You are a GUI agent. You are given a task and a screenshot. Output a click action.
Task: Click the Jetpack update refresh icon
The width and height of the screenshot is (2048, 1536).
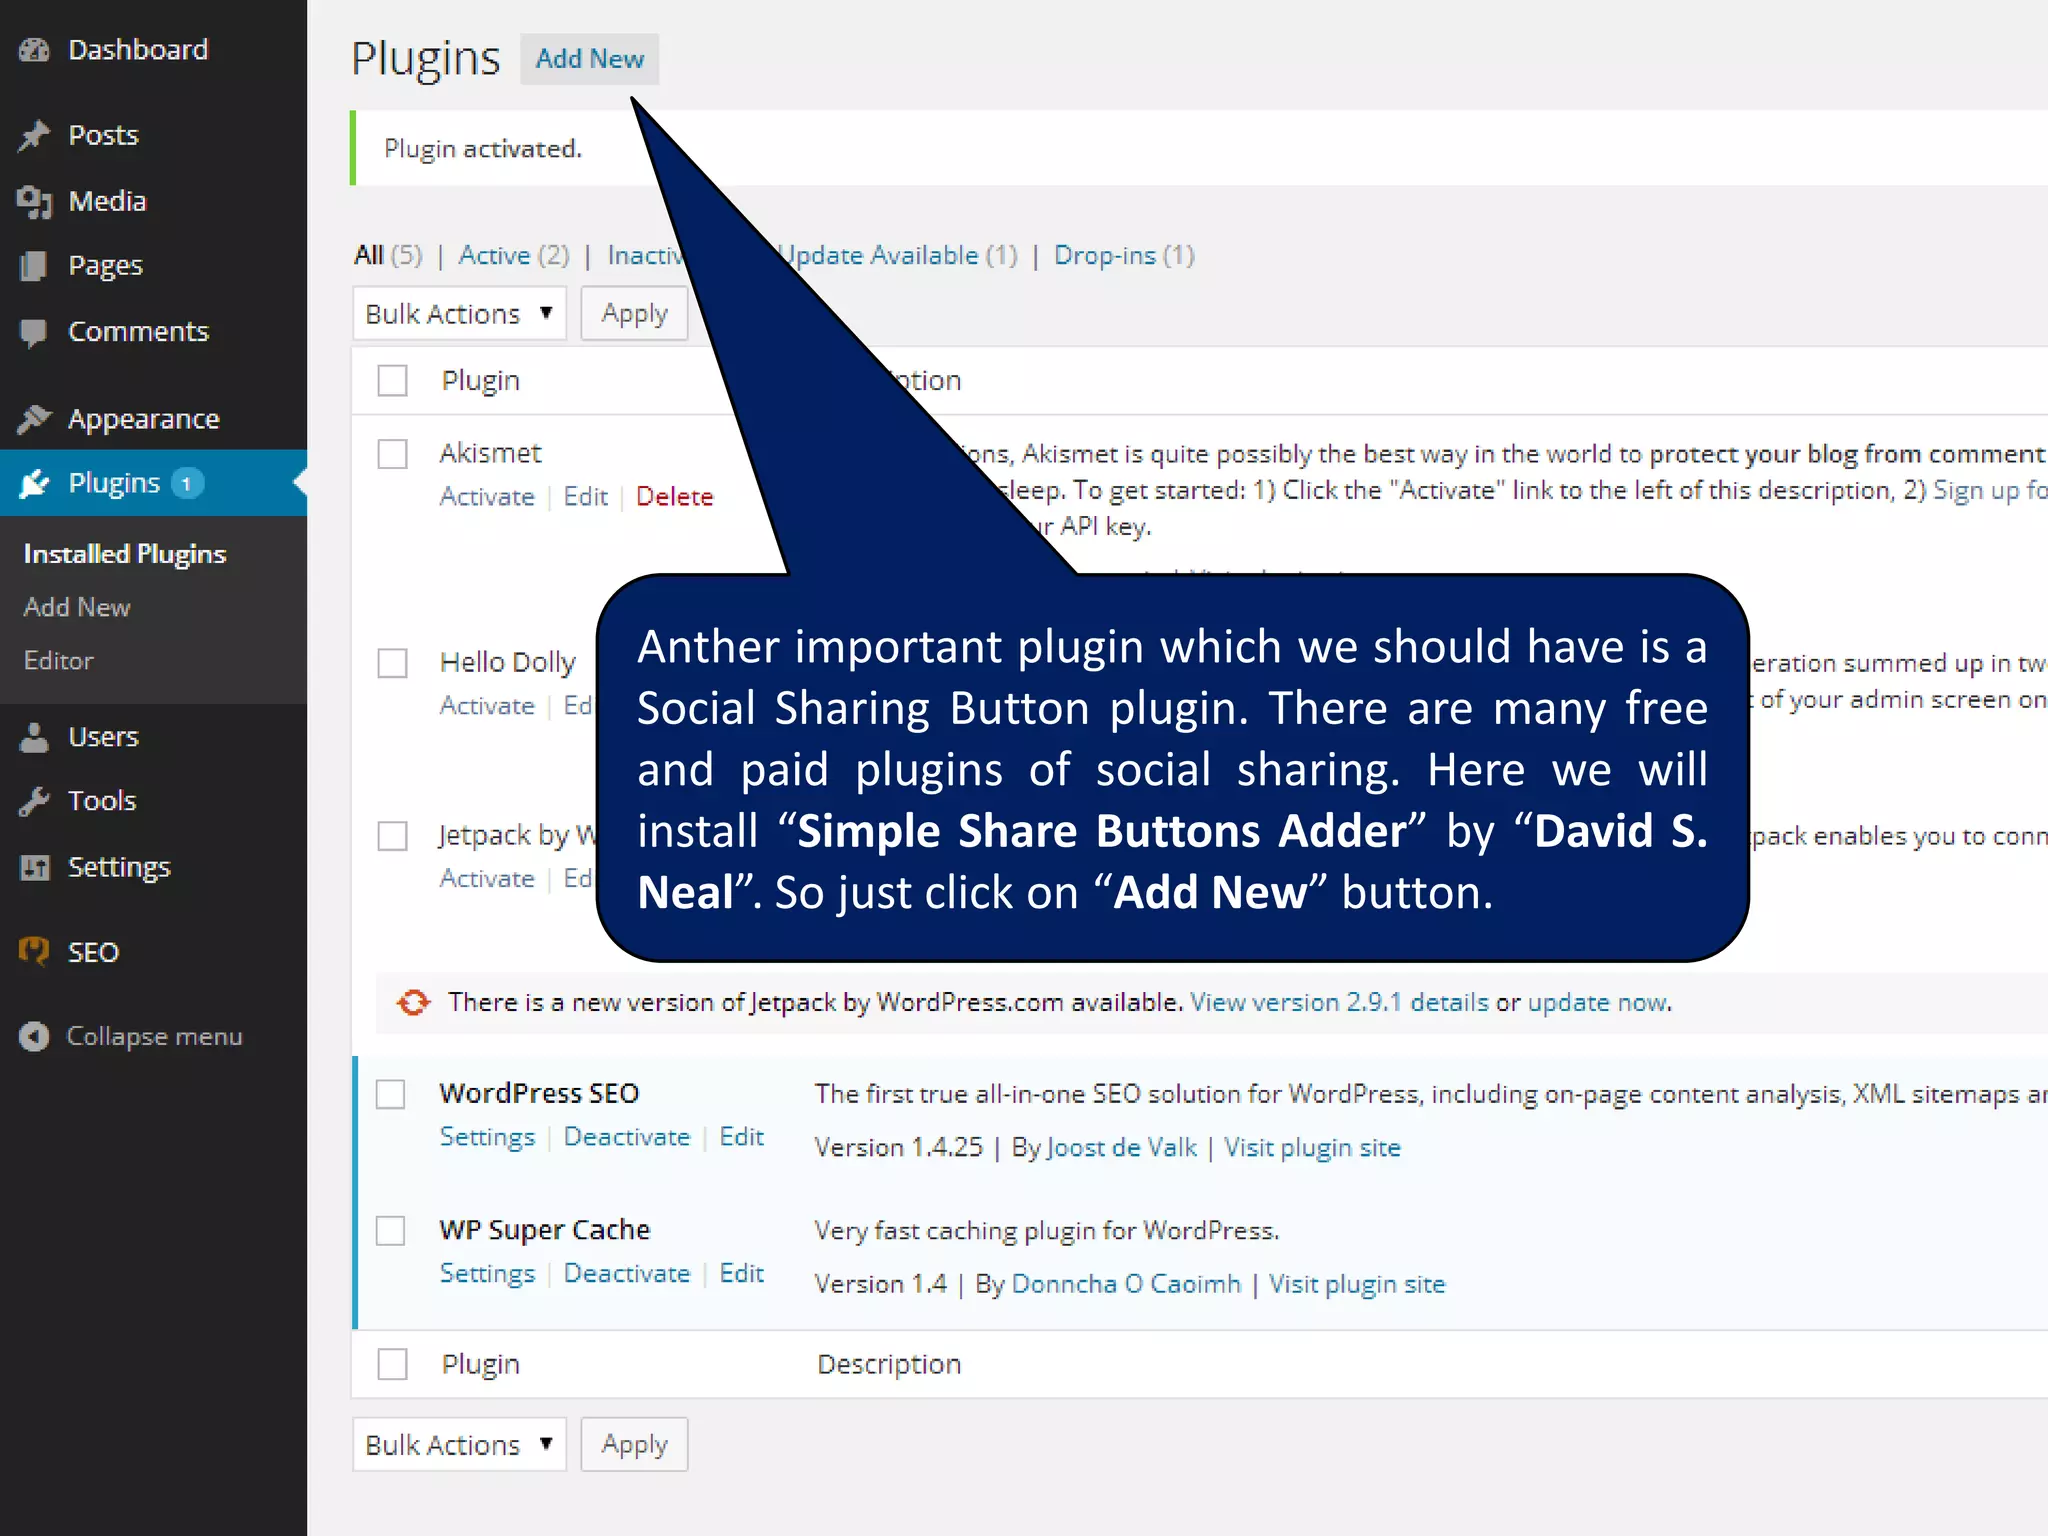(413, 1002)
